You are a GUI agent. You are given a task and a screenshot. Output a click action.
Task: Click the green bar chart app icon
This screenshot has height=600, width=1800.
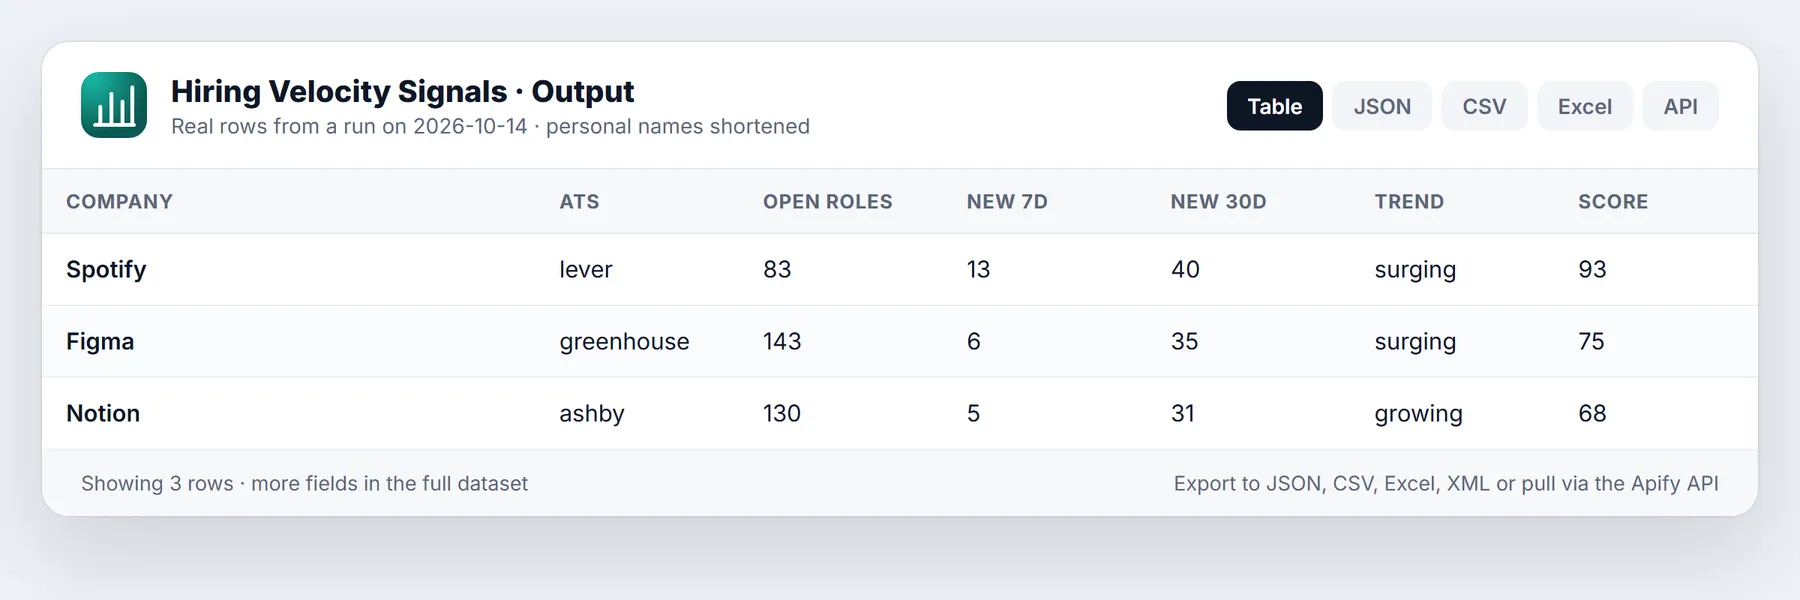pyautogui.click(x=114, y=105)
